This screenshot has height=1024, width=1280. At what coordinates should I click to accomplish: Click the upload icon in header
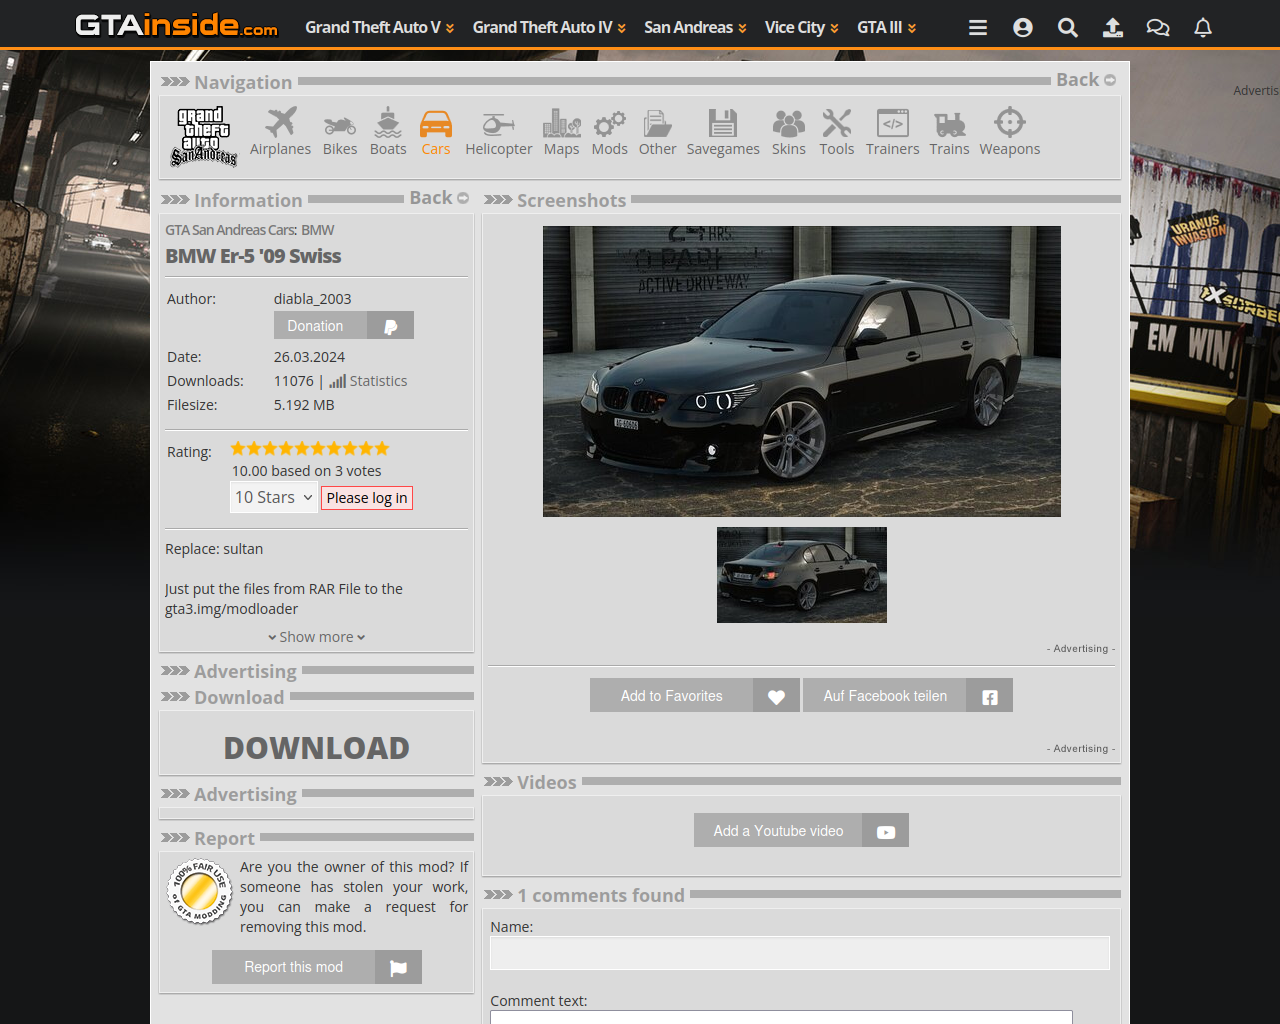(x=1113, y=28)
